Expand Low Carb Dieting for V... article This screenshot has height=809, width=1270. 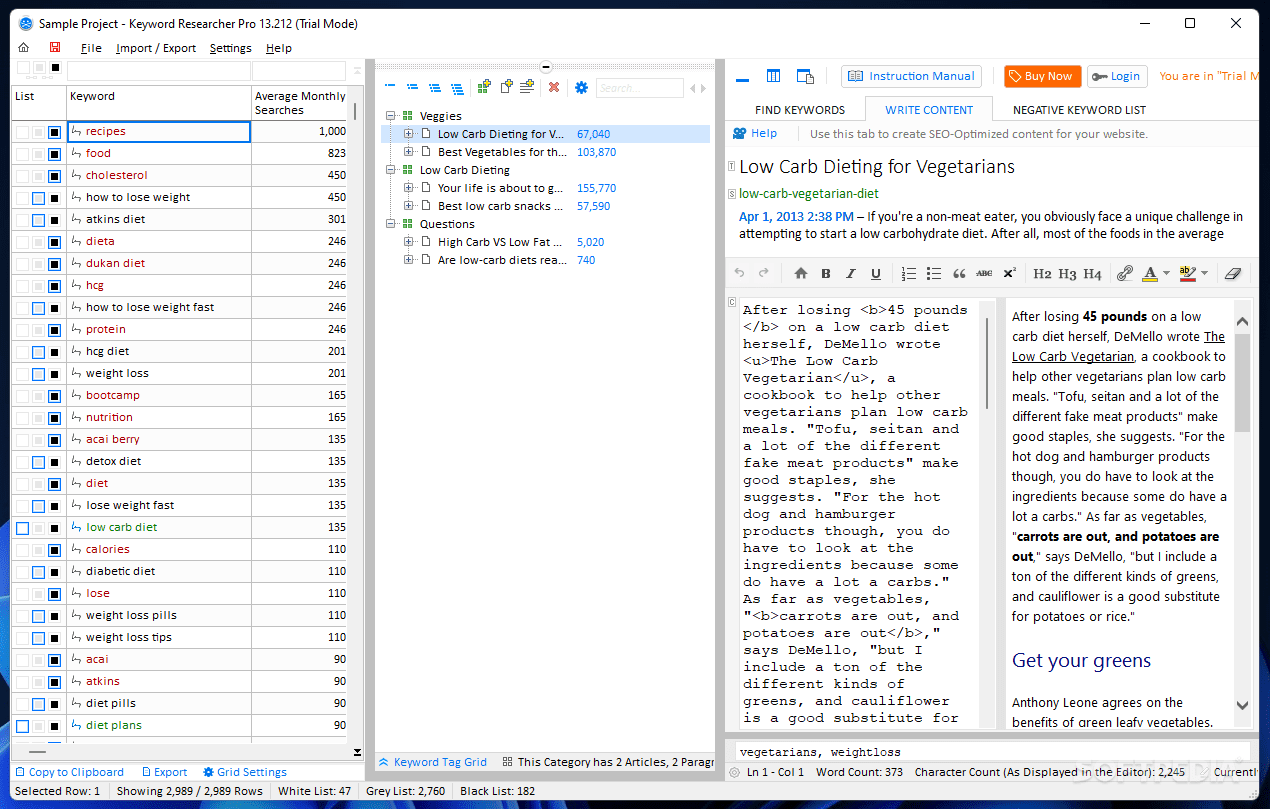click(408, 134)
